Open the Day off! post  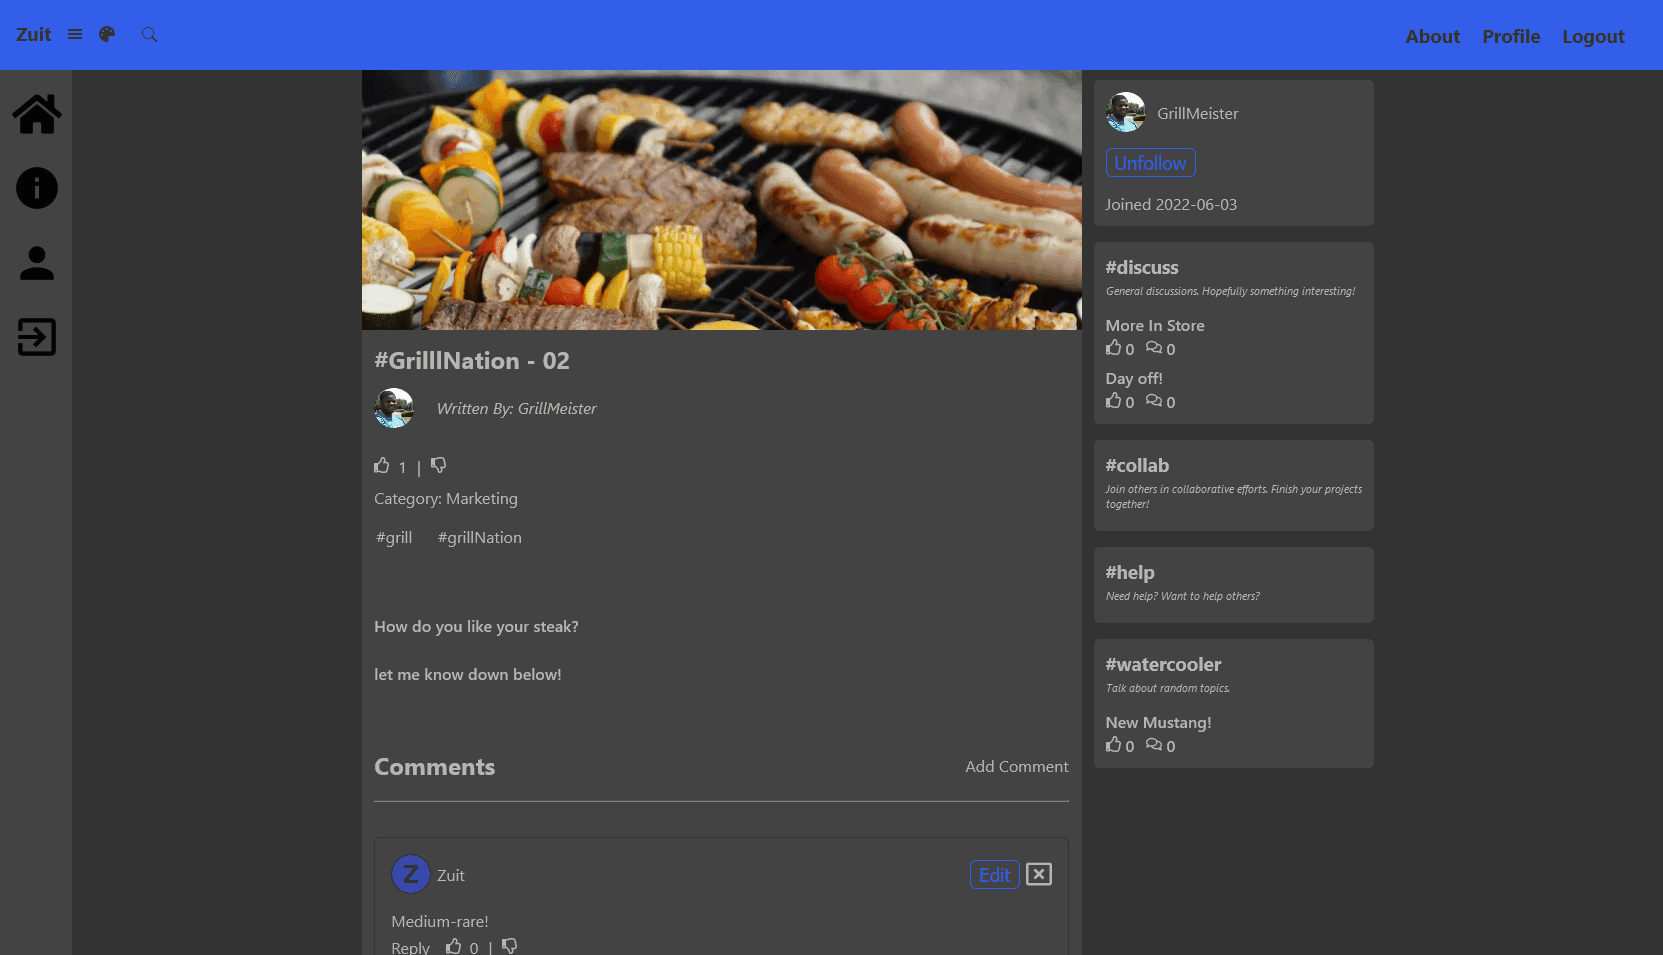1134,378
